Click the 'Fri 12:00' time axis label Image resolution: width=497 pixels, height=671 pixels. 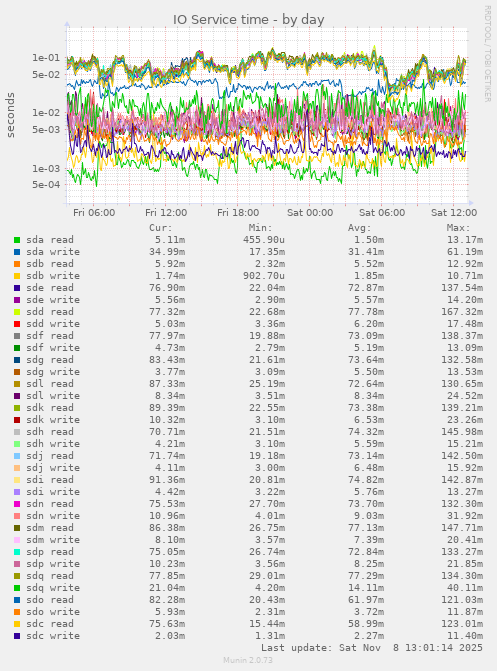point(166,213)
